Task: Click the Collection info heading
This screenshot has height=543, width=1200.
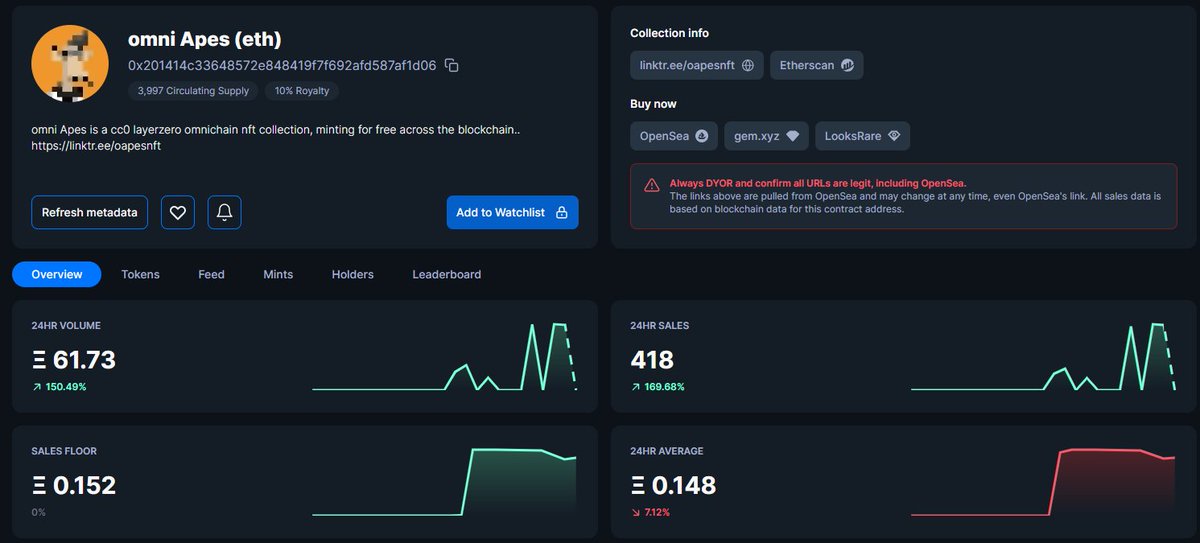Action: tap(670, 33)
